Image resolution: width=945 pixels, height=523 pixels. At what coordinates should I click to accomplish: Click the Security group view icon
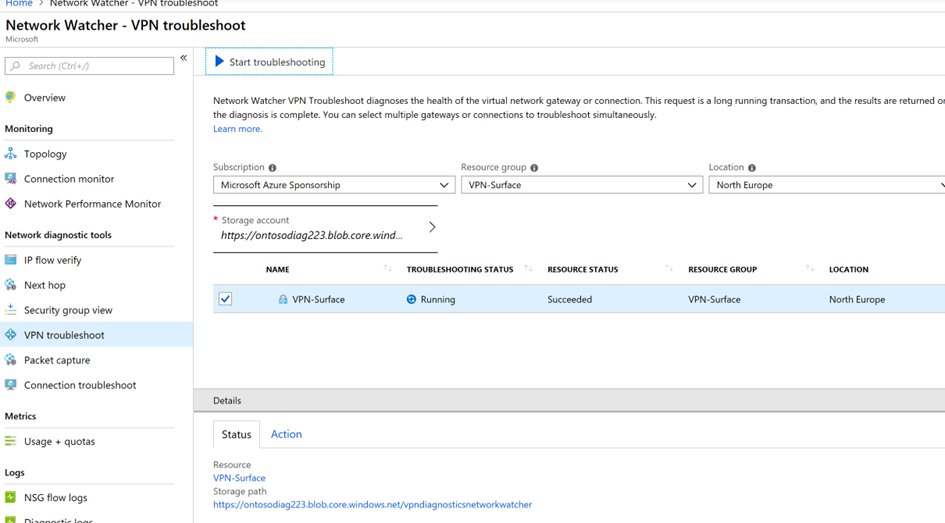(10, 310)
